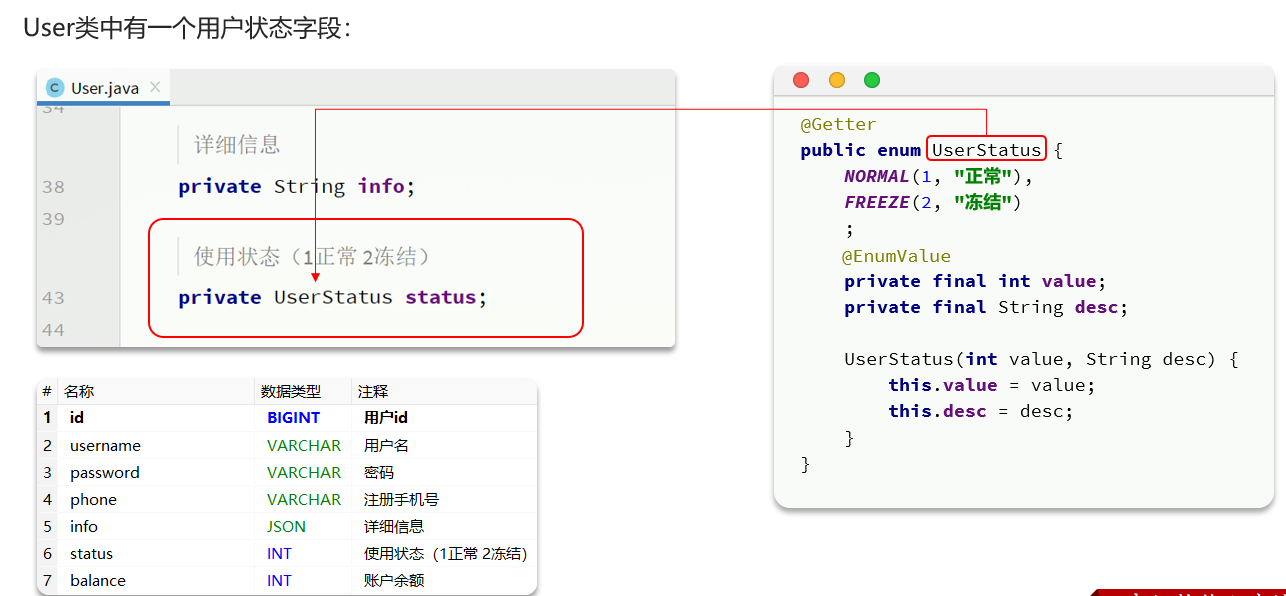This screenshot has width=1286, height=596.
Task: Click 'private final String desc;' line
Action: pos(986,308)
